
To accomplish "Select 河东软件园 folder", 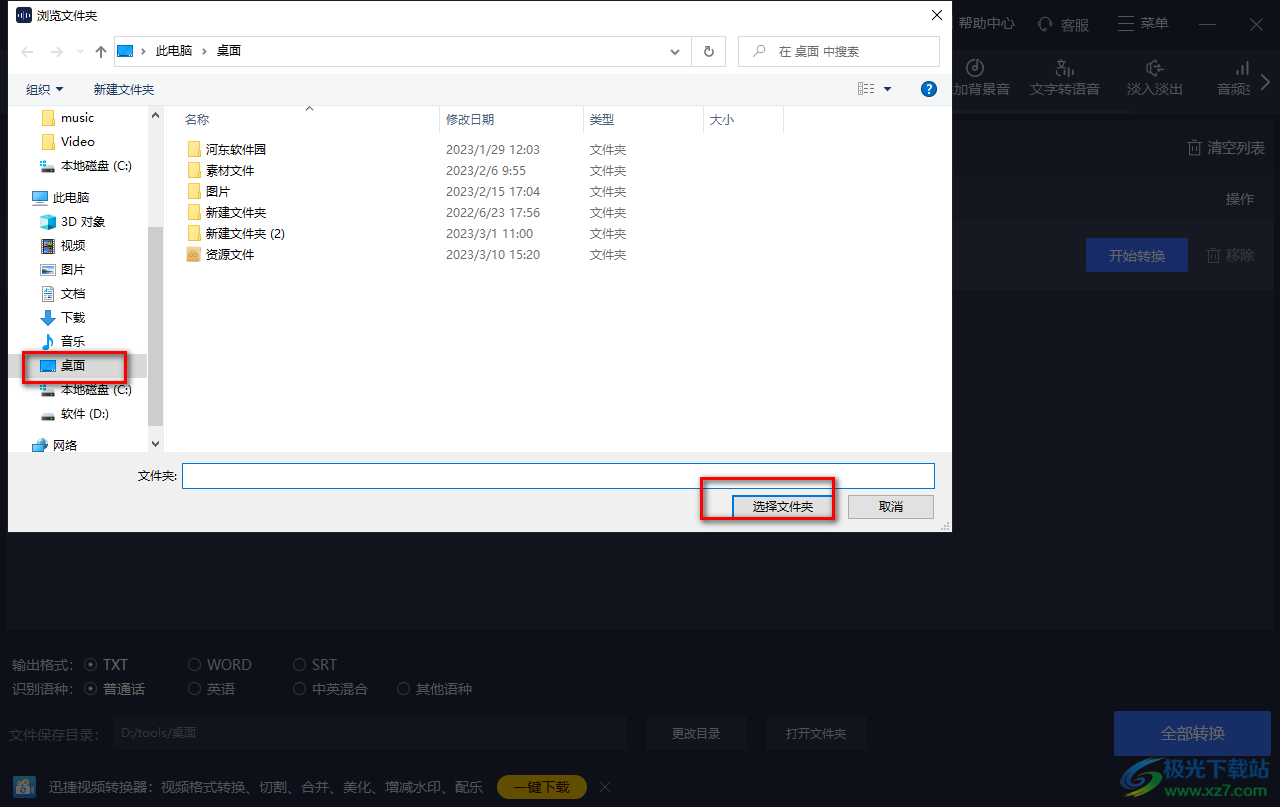I will point(236,149).
